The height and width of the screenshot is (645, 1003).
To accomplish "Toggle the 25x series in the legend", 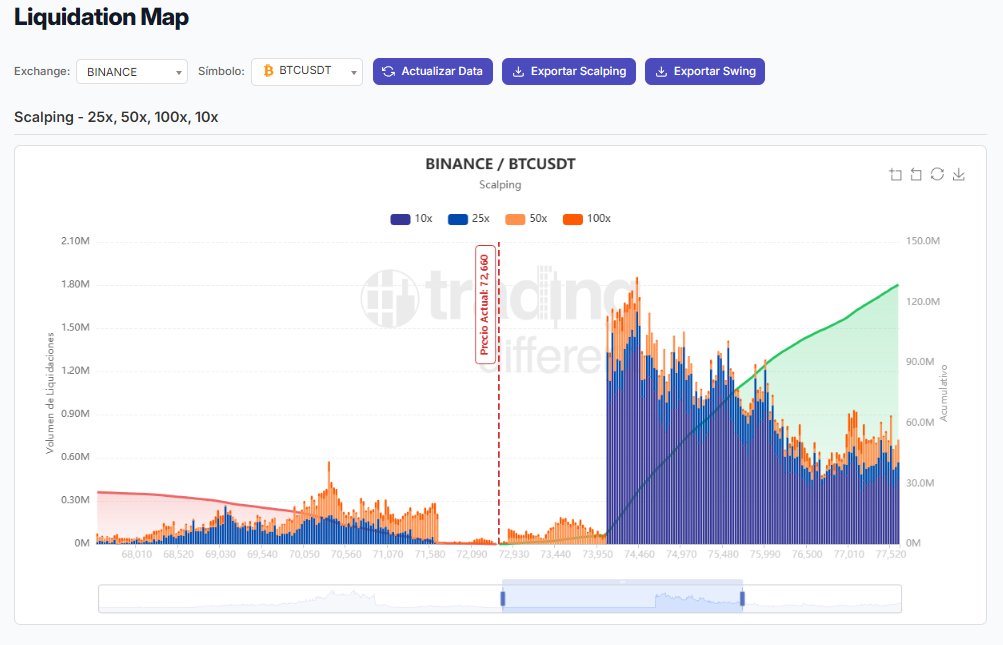I will [469, 219].
